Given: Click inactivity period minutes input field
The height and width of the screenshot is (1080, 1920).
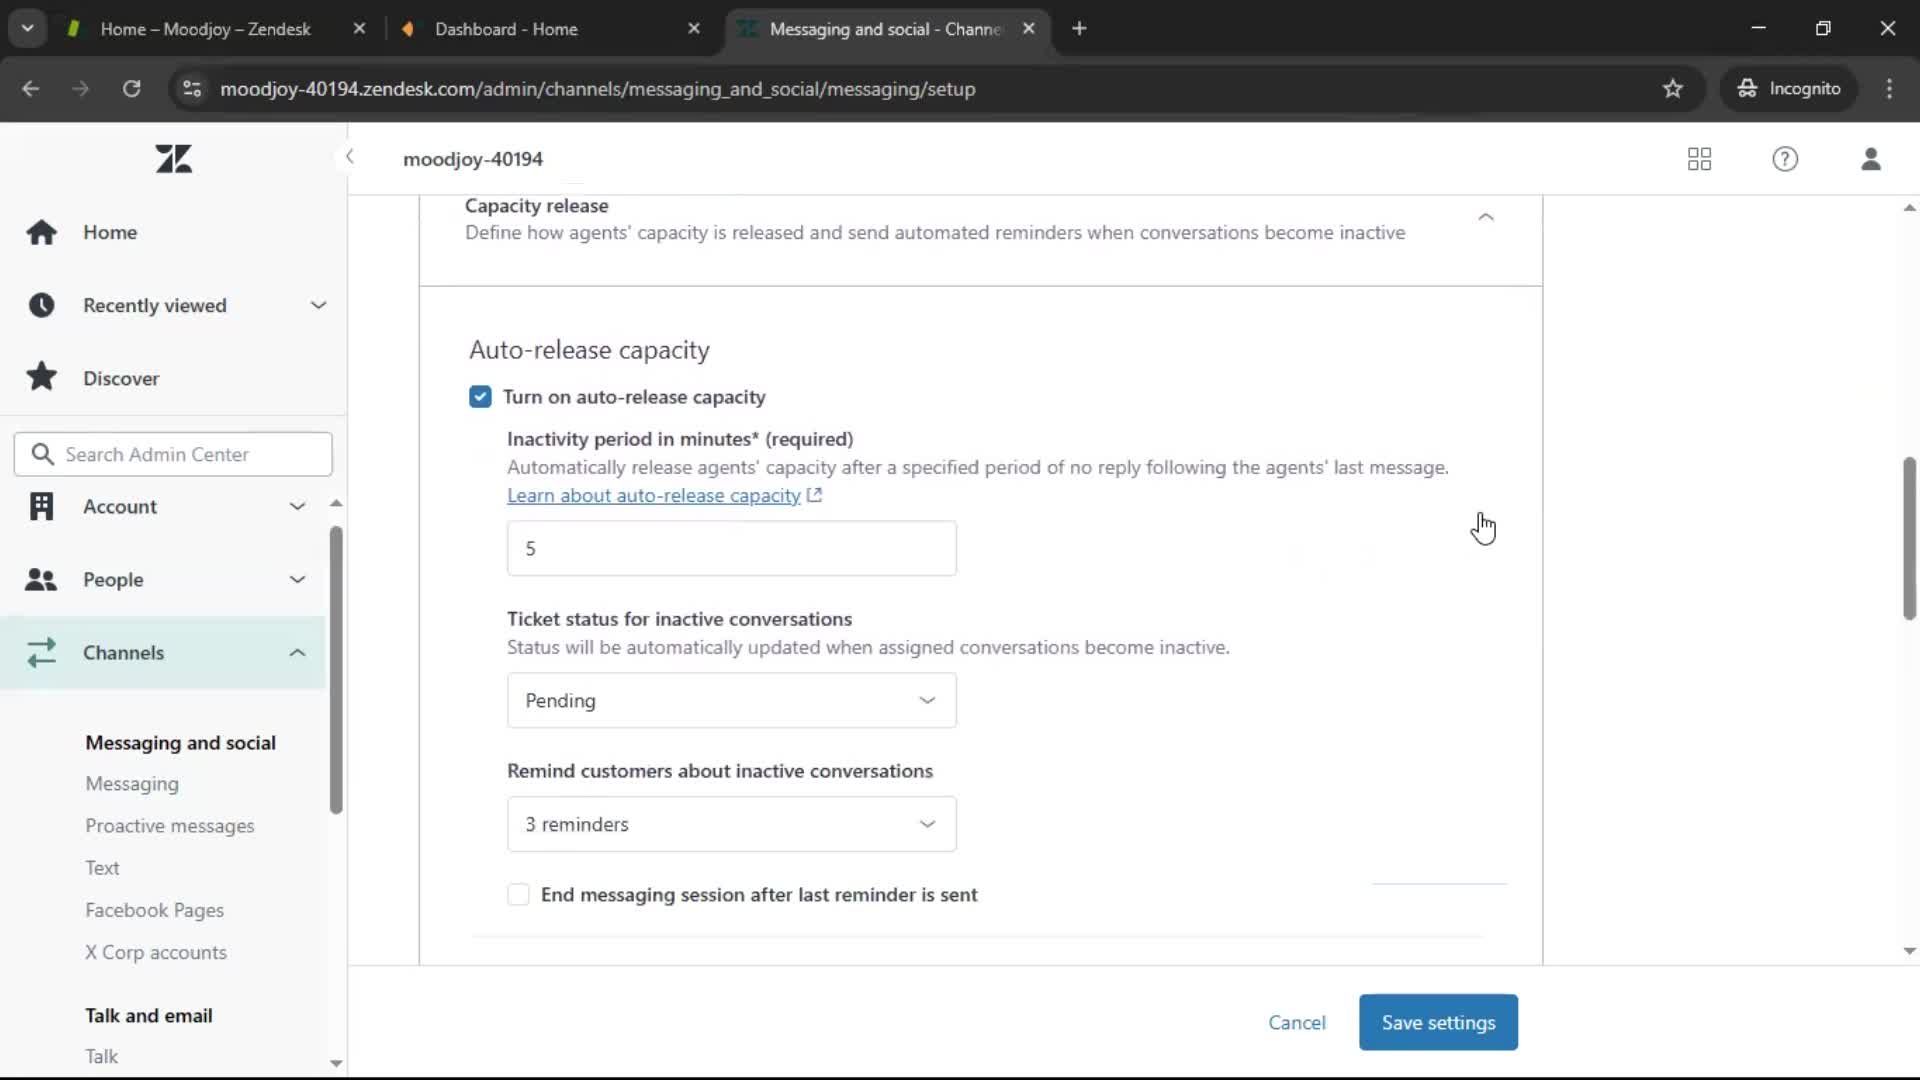Looking at the screenshot, I should click(731, 548).
